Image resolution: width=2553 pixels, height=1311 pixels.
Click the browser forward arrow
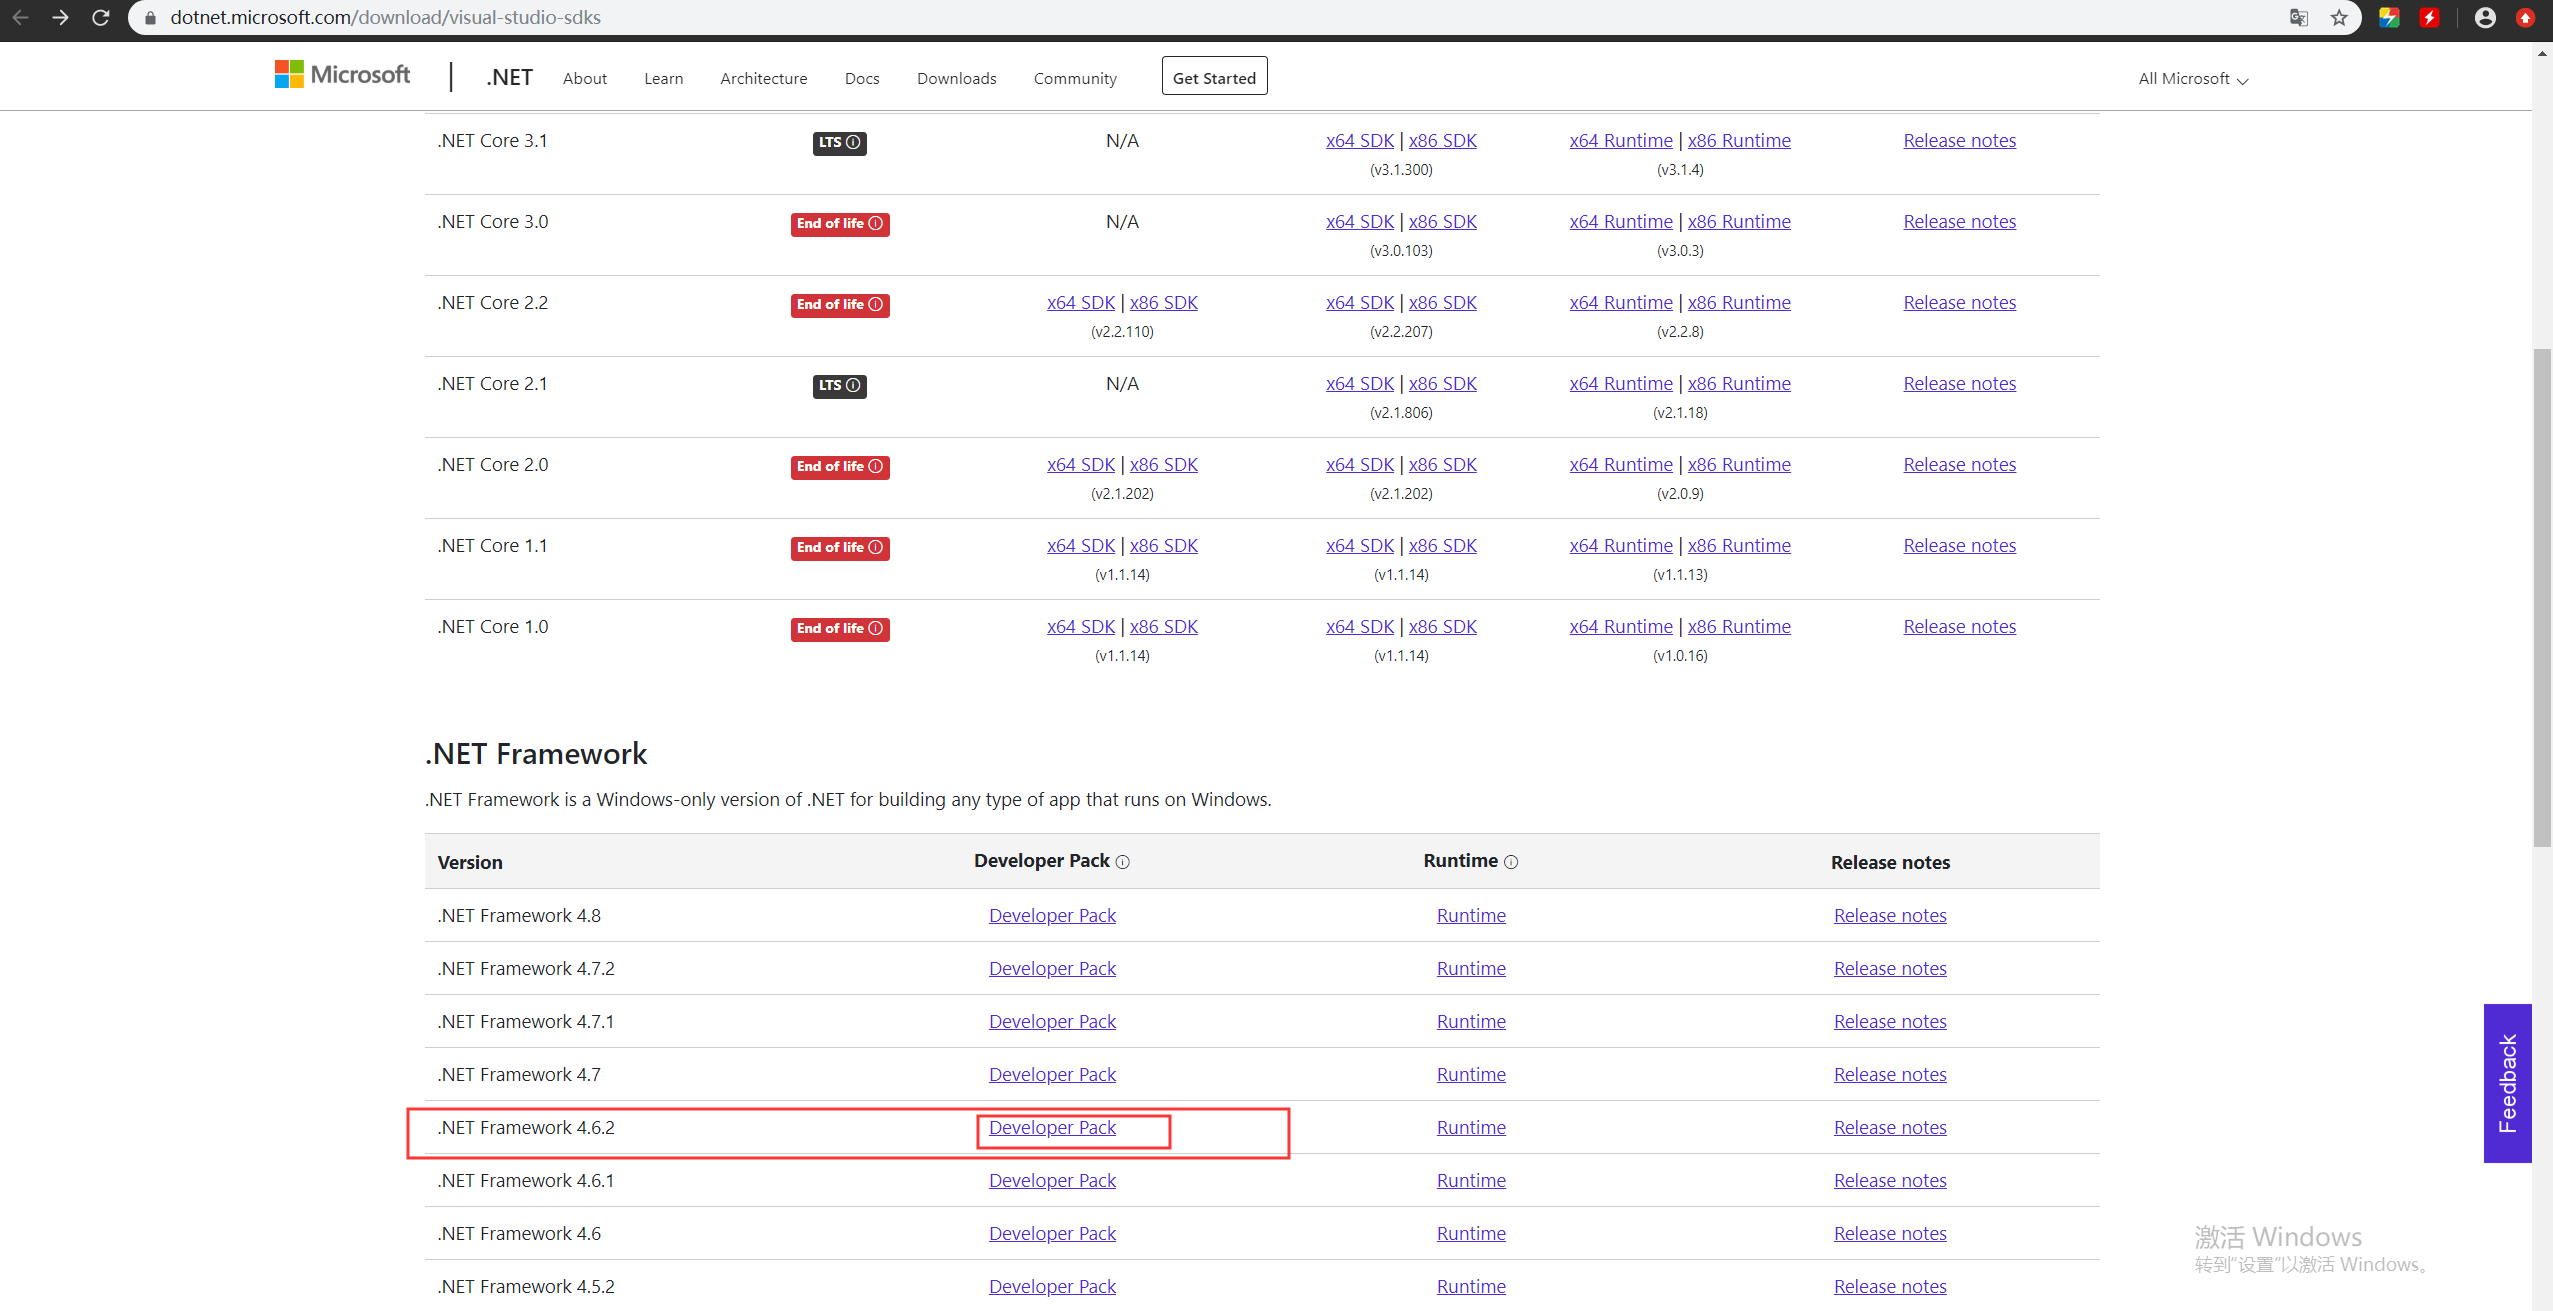60,17
